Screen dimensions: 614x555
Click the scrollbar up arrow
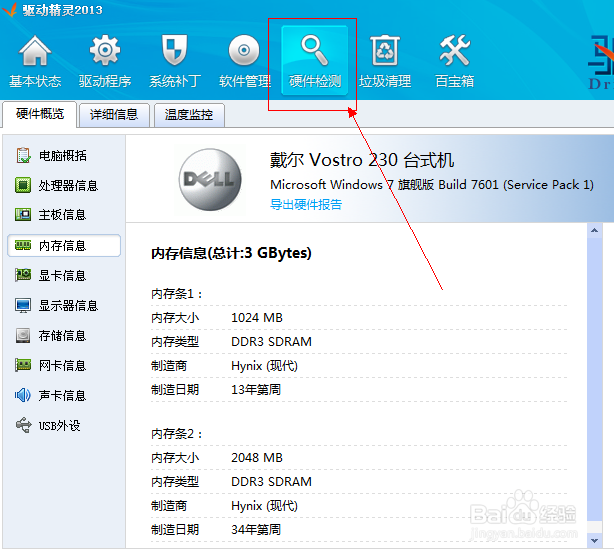click(x=594, y=230)
